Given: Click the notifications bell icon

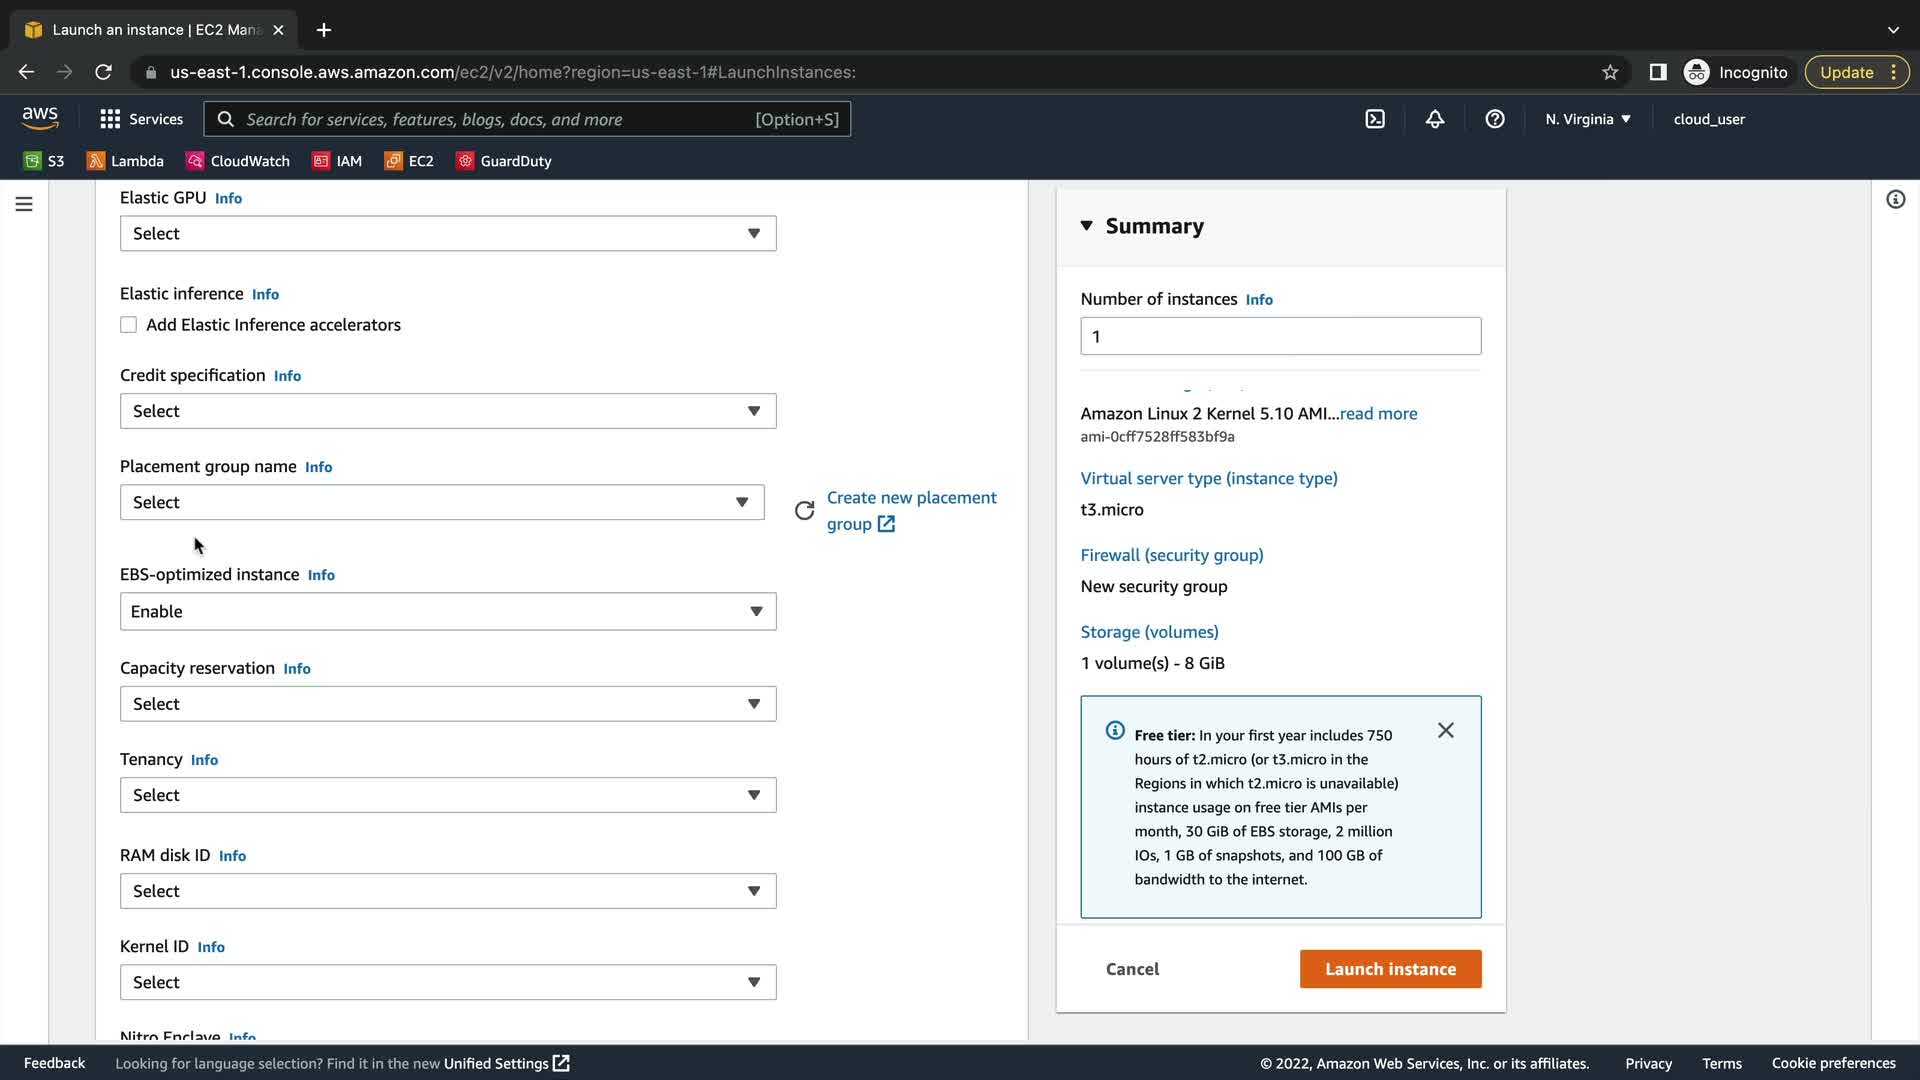Looking at the screenshot, I should [x=1435, y=119].
